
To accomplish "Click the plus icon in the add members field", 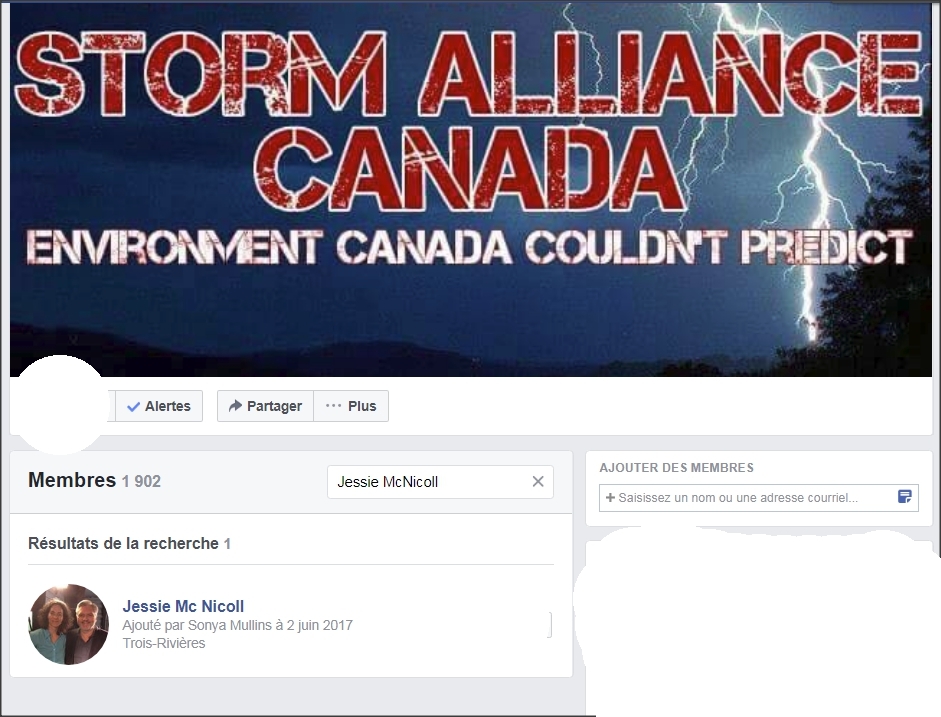I will [610, 497].
